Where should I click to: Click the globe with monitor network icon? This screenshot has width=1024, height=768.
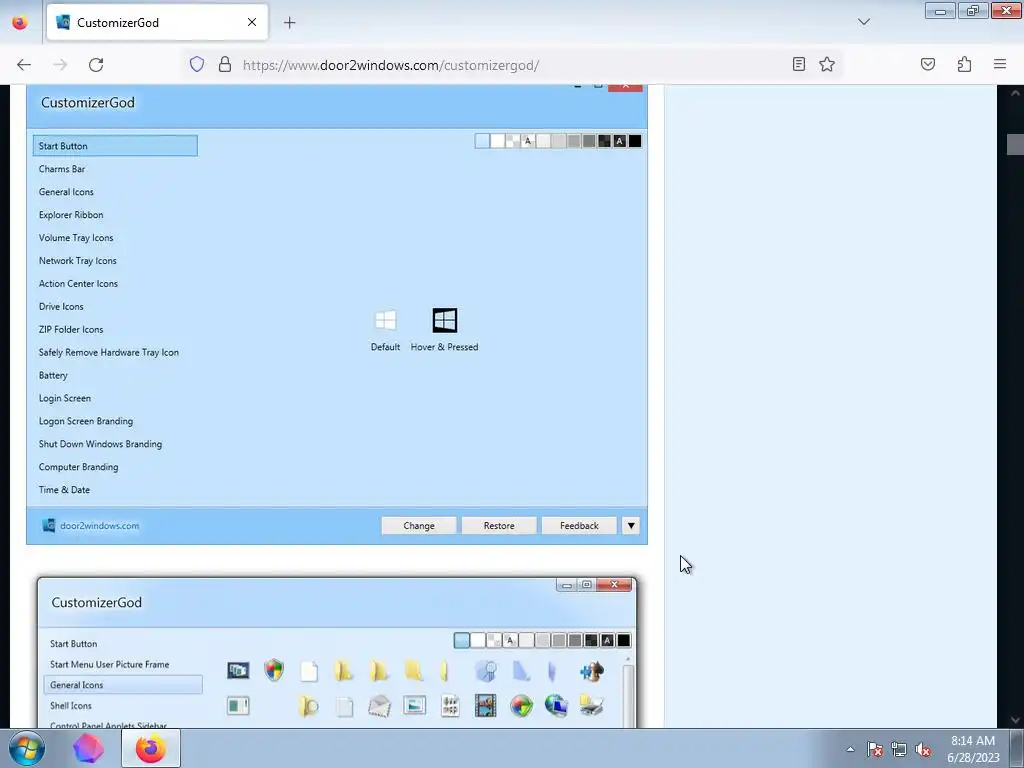(x=556, y=705)
